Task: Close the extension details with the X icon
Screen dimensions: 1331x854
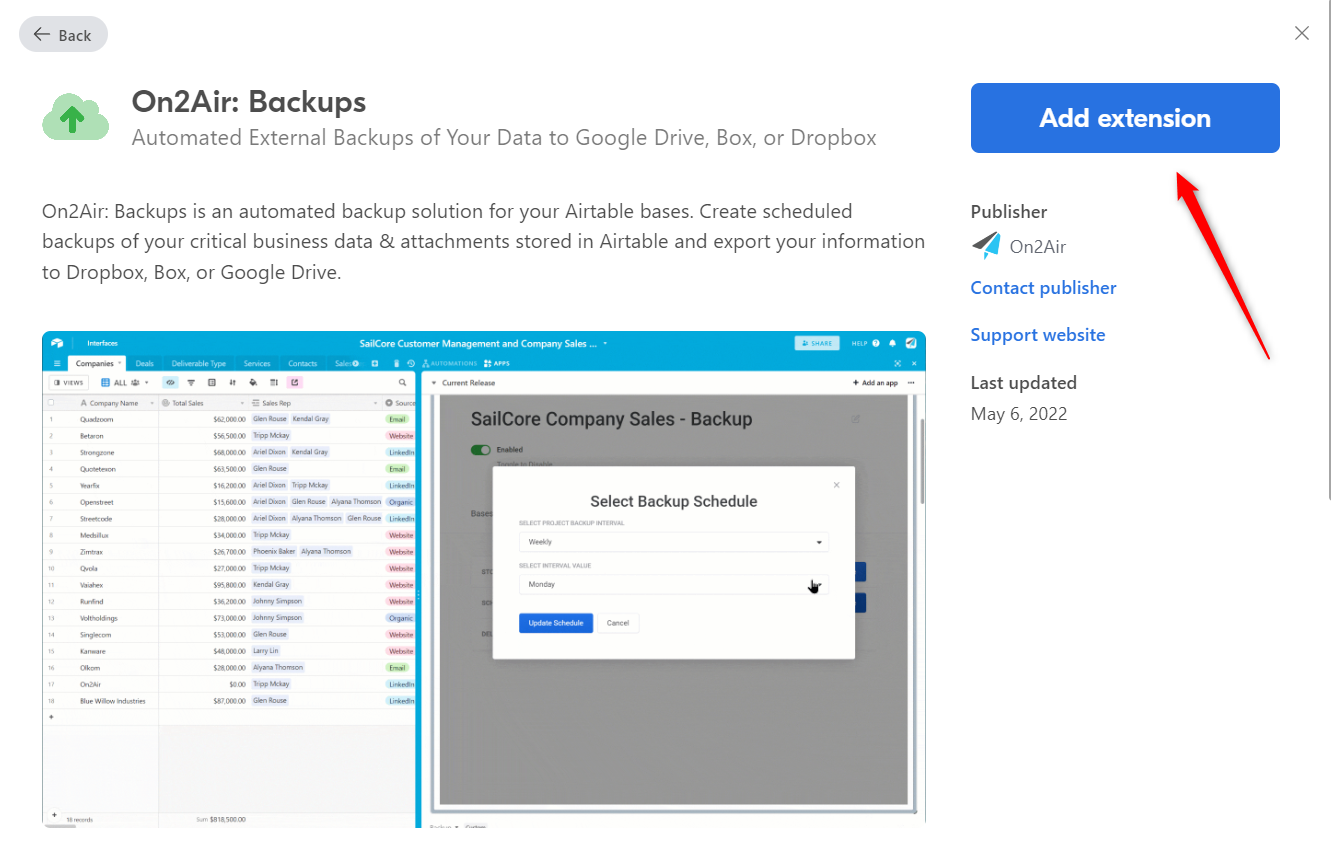Action: tap(1301, 34)
